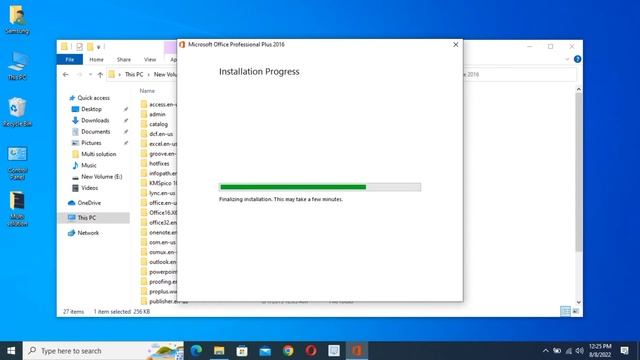The height and width of the screenshot is (360, 640).
Task: Click the Explorer vertical scrollbar
Action: (x=578, y=171)
